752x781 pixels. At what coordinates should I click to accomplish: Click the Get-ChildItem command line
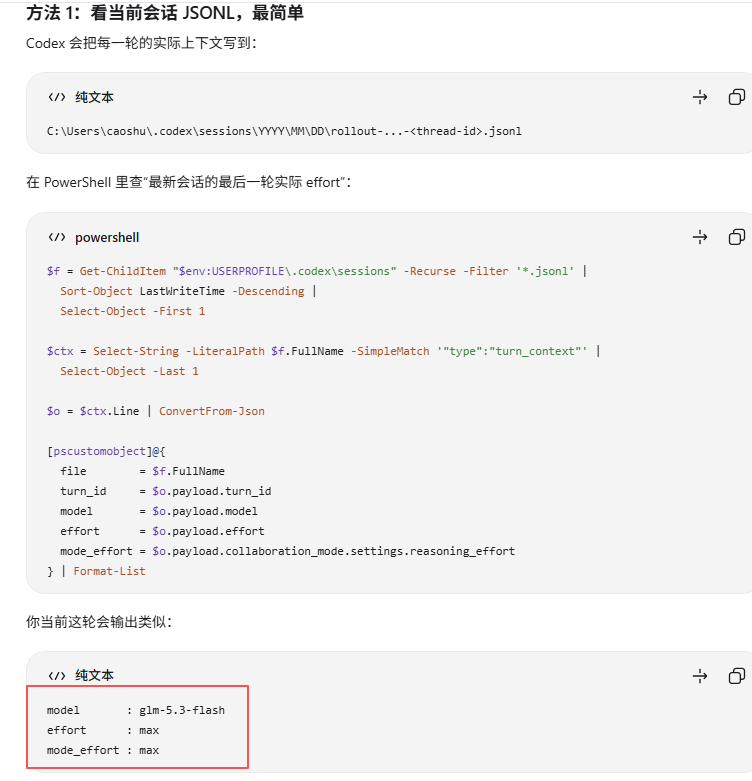pyautogui.click(x=317, y=271)
